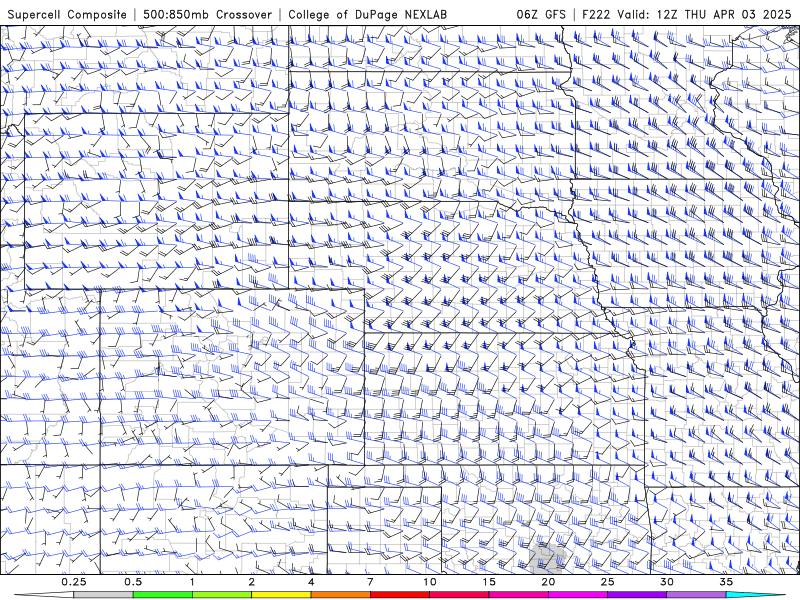Click the magenta 20–25 color bar segment
800x600 pixels.
[578, 595]
